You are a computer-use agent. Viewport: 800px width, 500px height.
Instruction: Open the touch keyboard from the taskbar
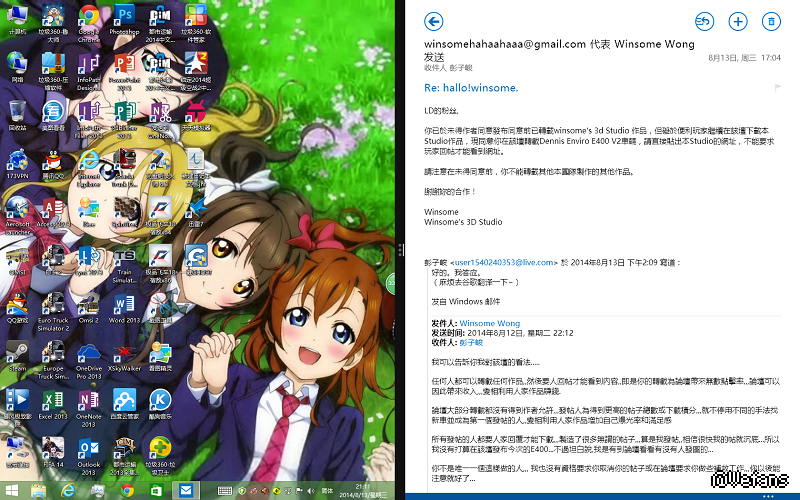tap(224, 491)
